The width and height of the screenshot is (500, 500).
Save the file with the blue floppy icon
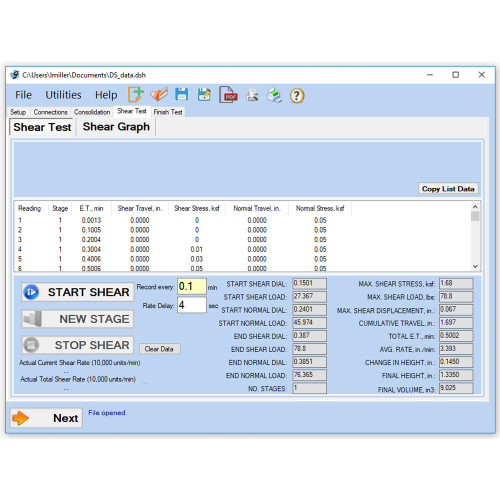[x=182, y=95]
